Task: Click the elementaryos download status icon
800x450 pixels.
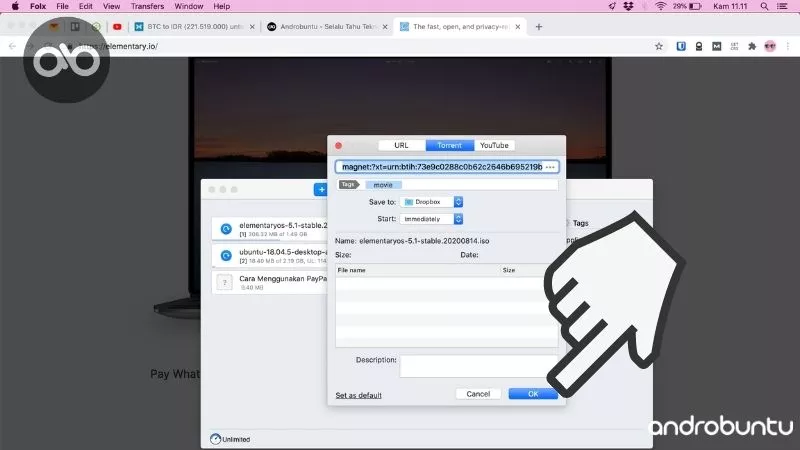Action: (x=226, y=229)
